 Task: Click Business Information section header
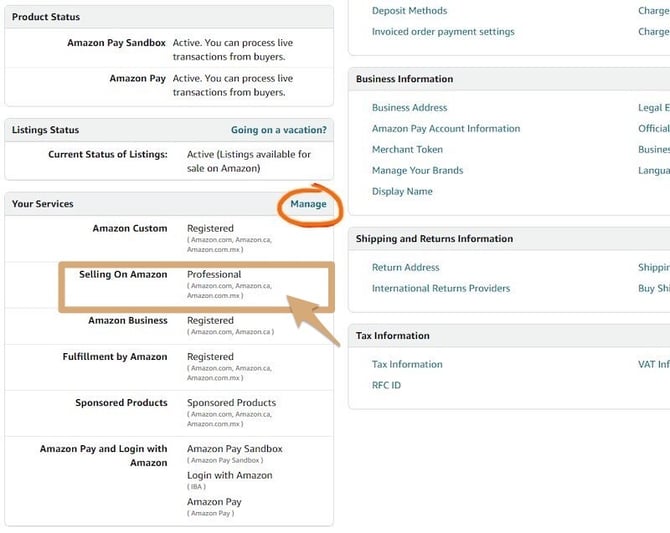[x=404, y=79]
